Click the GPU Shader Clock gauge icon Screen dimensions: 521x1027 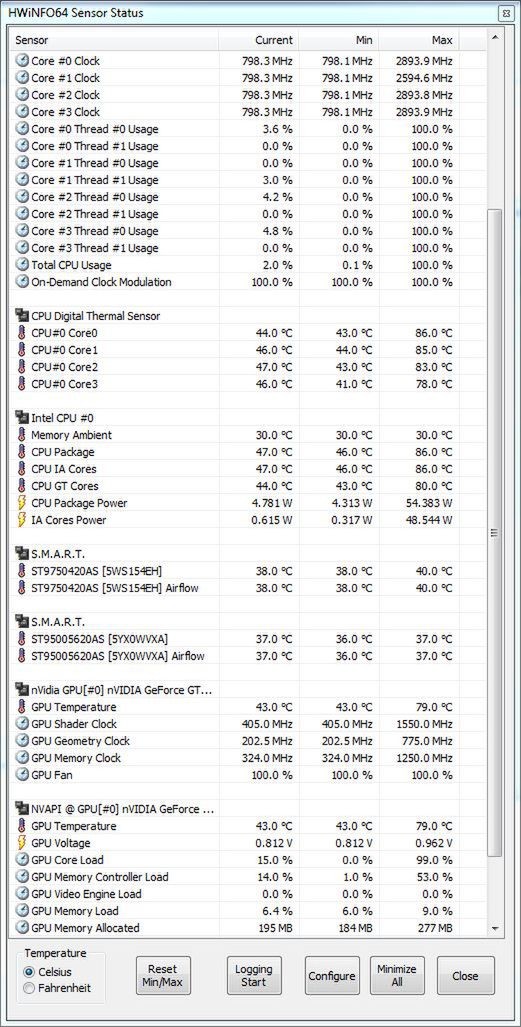(x=22, y=725)
